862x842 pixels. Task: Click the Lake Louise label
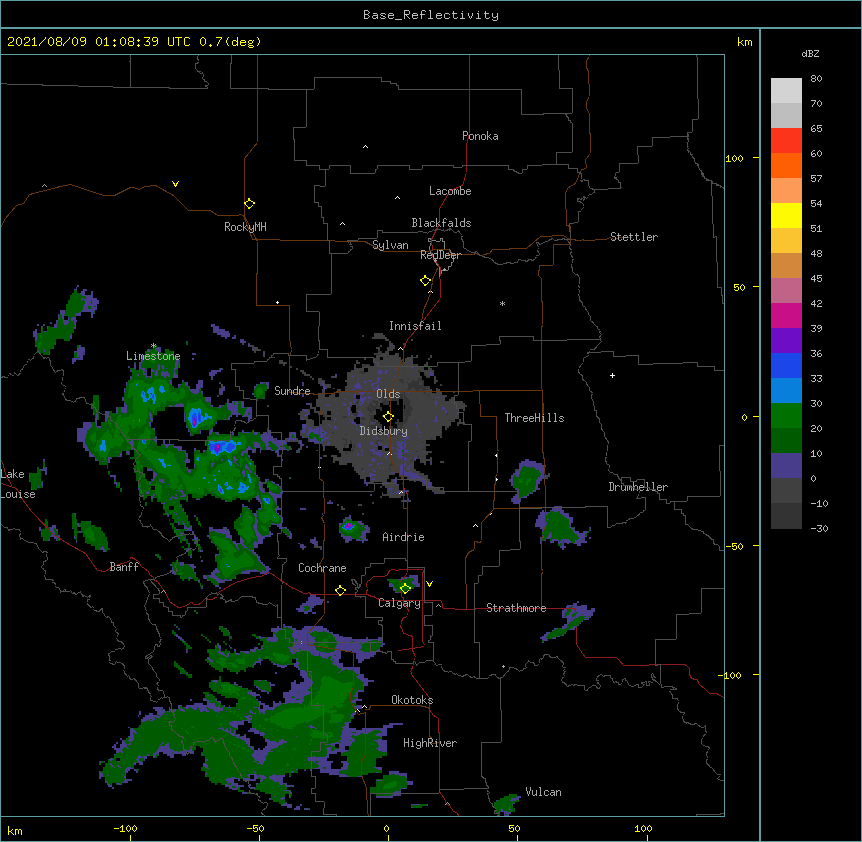pyautogui.click(x=18, y=484)
